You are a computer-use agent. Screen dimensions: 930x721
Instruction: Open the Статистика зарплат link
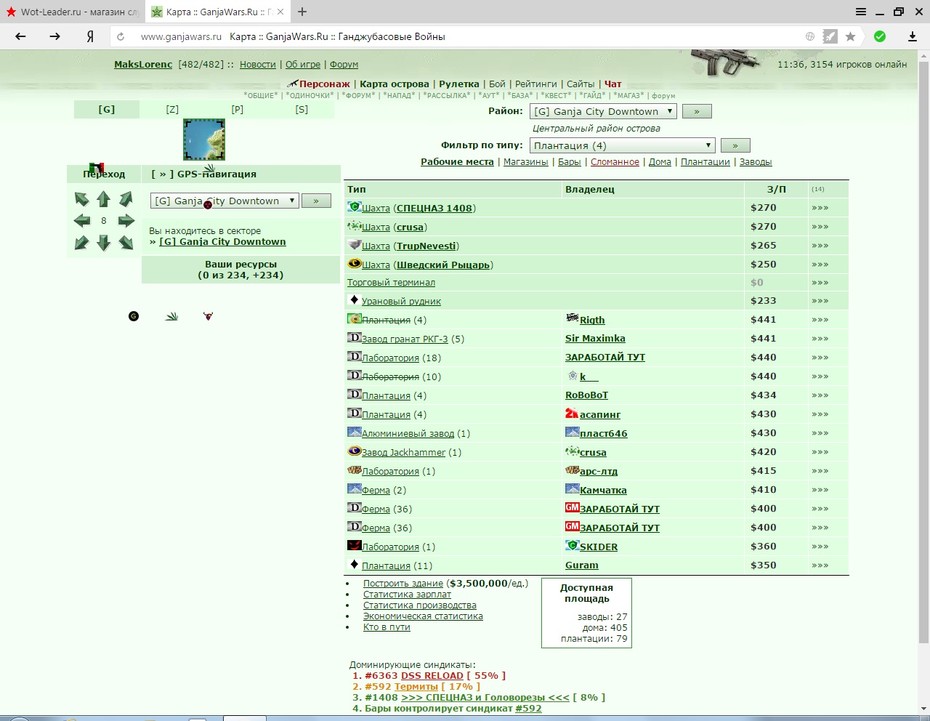[x=407, y=594]
